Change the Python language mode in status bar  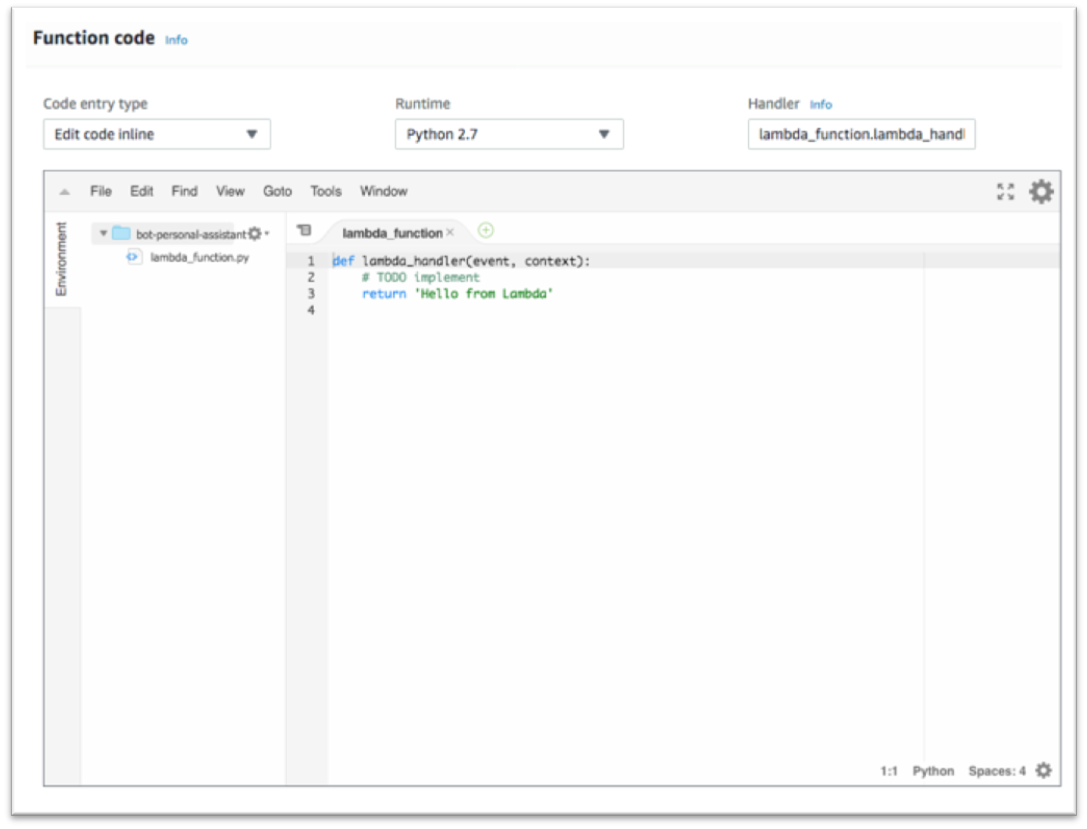click(933, 771)
